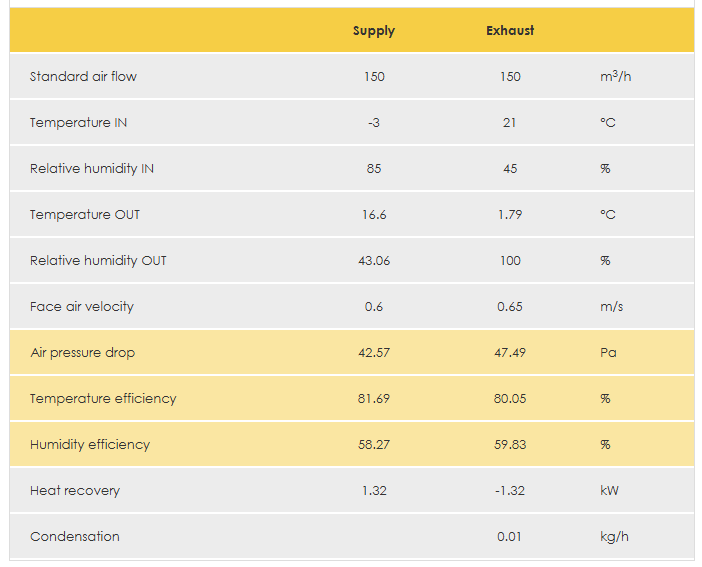Click the Face air velocity label

[x=81, y=307]
